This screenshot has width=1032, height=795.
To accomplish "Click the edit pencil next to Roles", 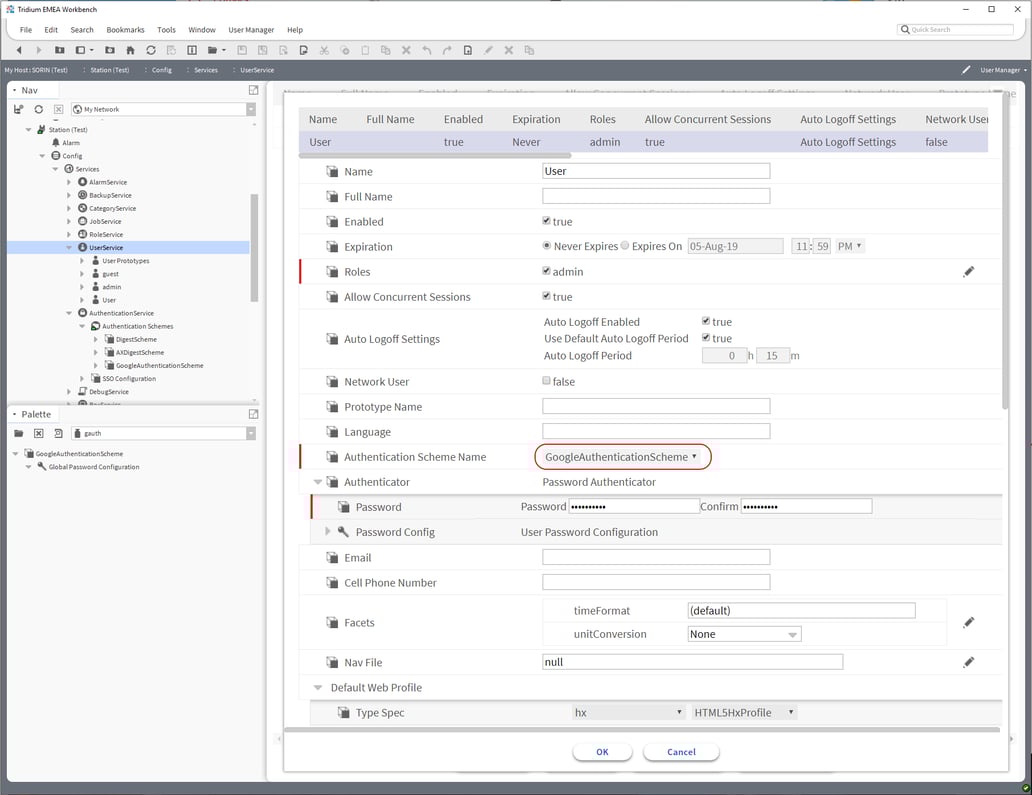I will tap(968, 272).
